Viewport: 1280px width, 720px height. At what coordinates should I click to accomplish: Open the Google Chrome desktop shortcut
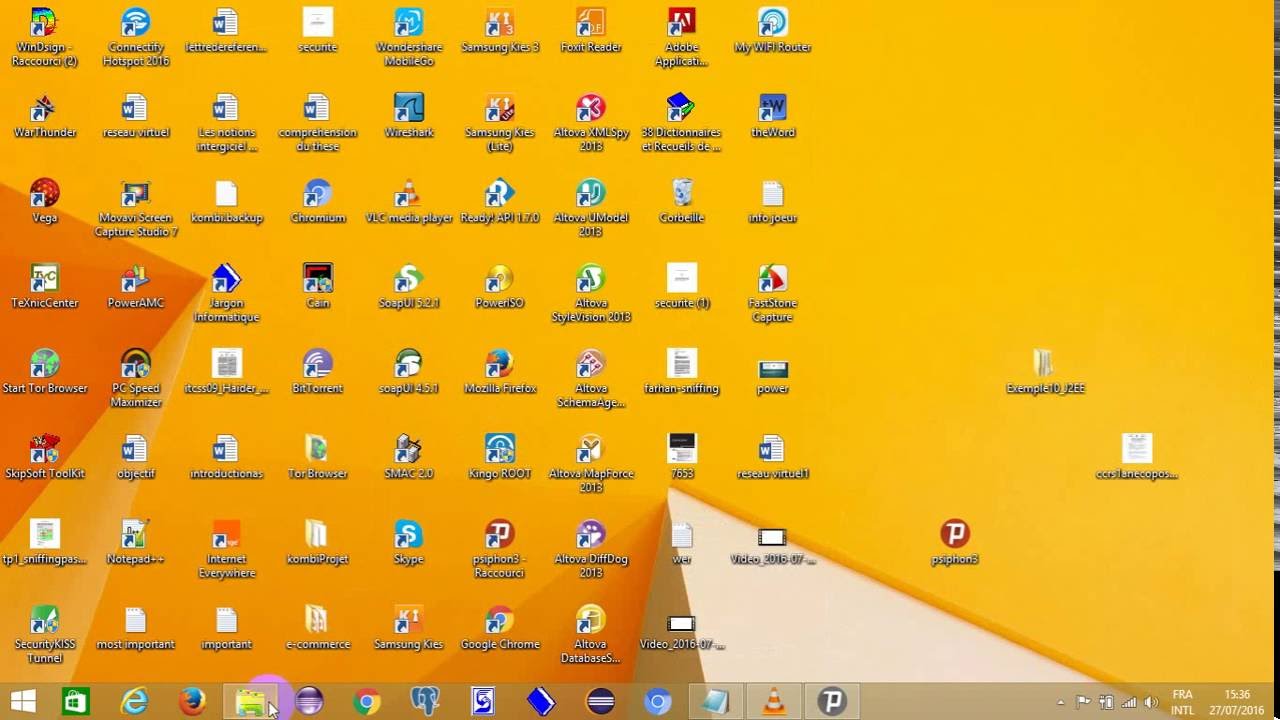[x=499, y=627]
